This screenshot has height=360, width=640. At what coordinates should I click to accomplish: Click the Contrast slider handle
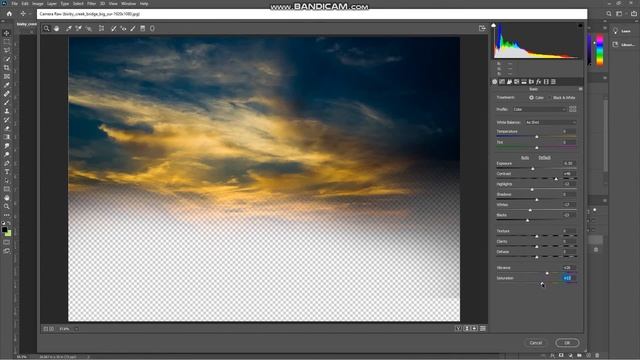(556, 179)
